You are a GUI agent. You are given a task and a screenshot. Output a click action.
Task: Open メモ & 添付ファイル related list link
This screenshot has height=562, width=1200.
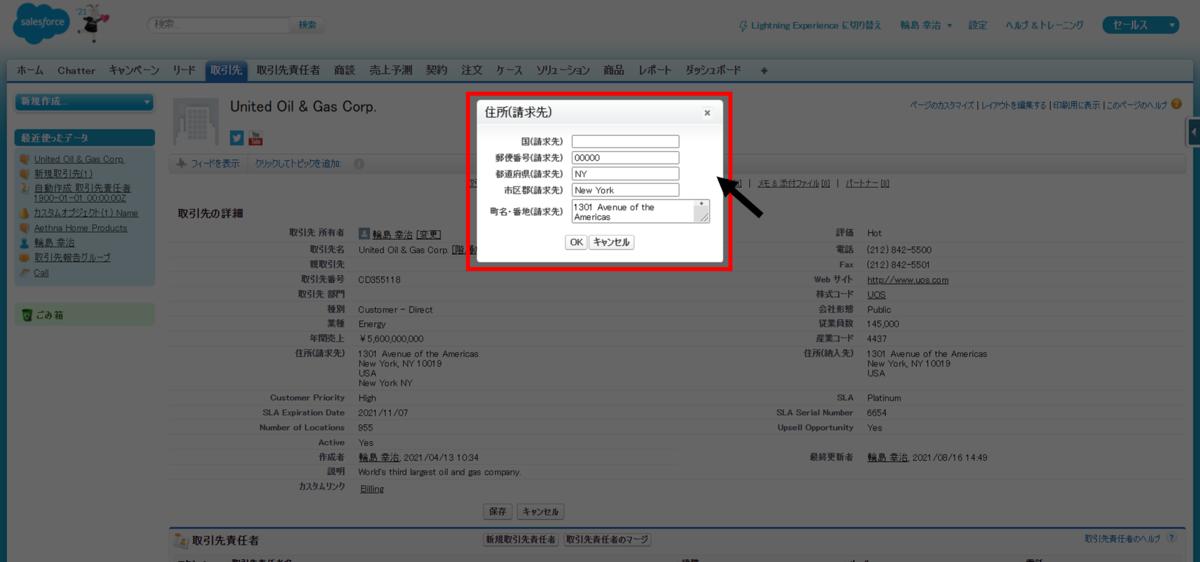pos(793,184)
